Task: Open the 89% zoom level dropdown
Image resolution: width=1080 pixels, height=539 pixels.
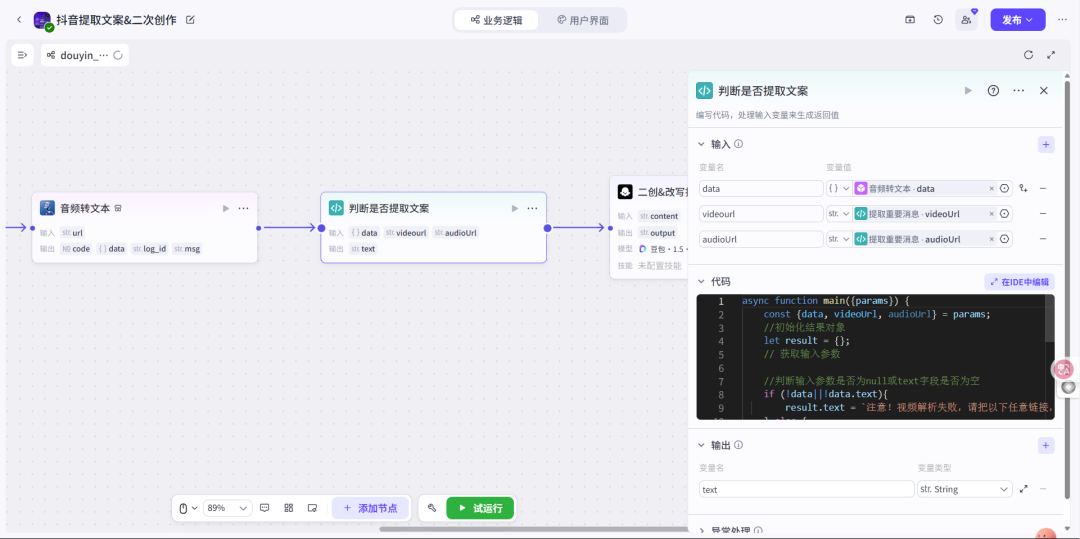Action: pos(227,508)
